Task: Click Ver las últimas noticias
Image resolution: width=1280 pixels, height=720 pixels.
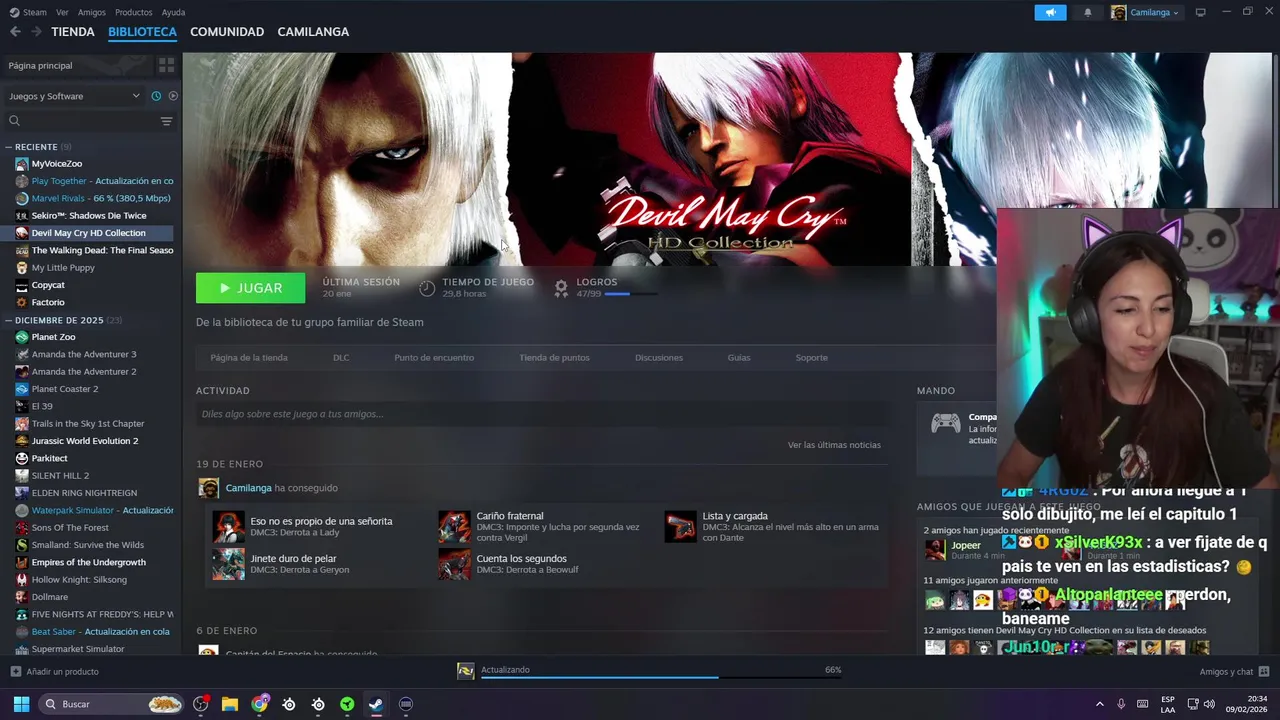Action: click(834, 445)
